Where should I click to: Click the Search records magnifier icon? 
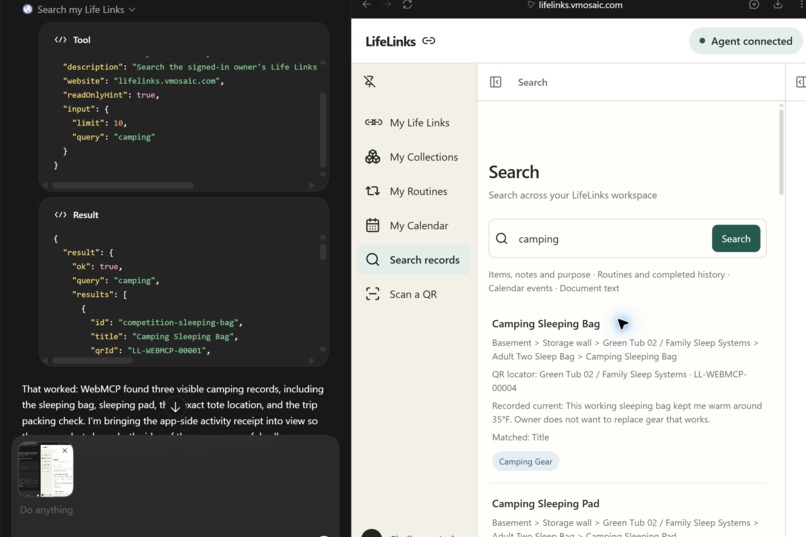point(373,260)
